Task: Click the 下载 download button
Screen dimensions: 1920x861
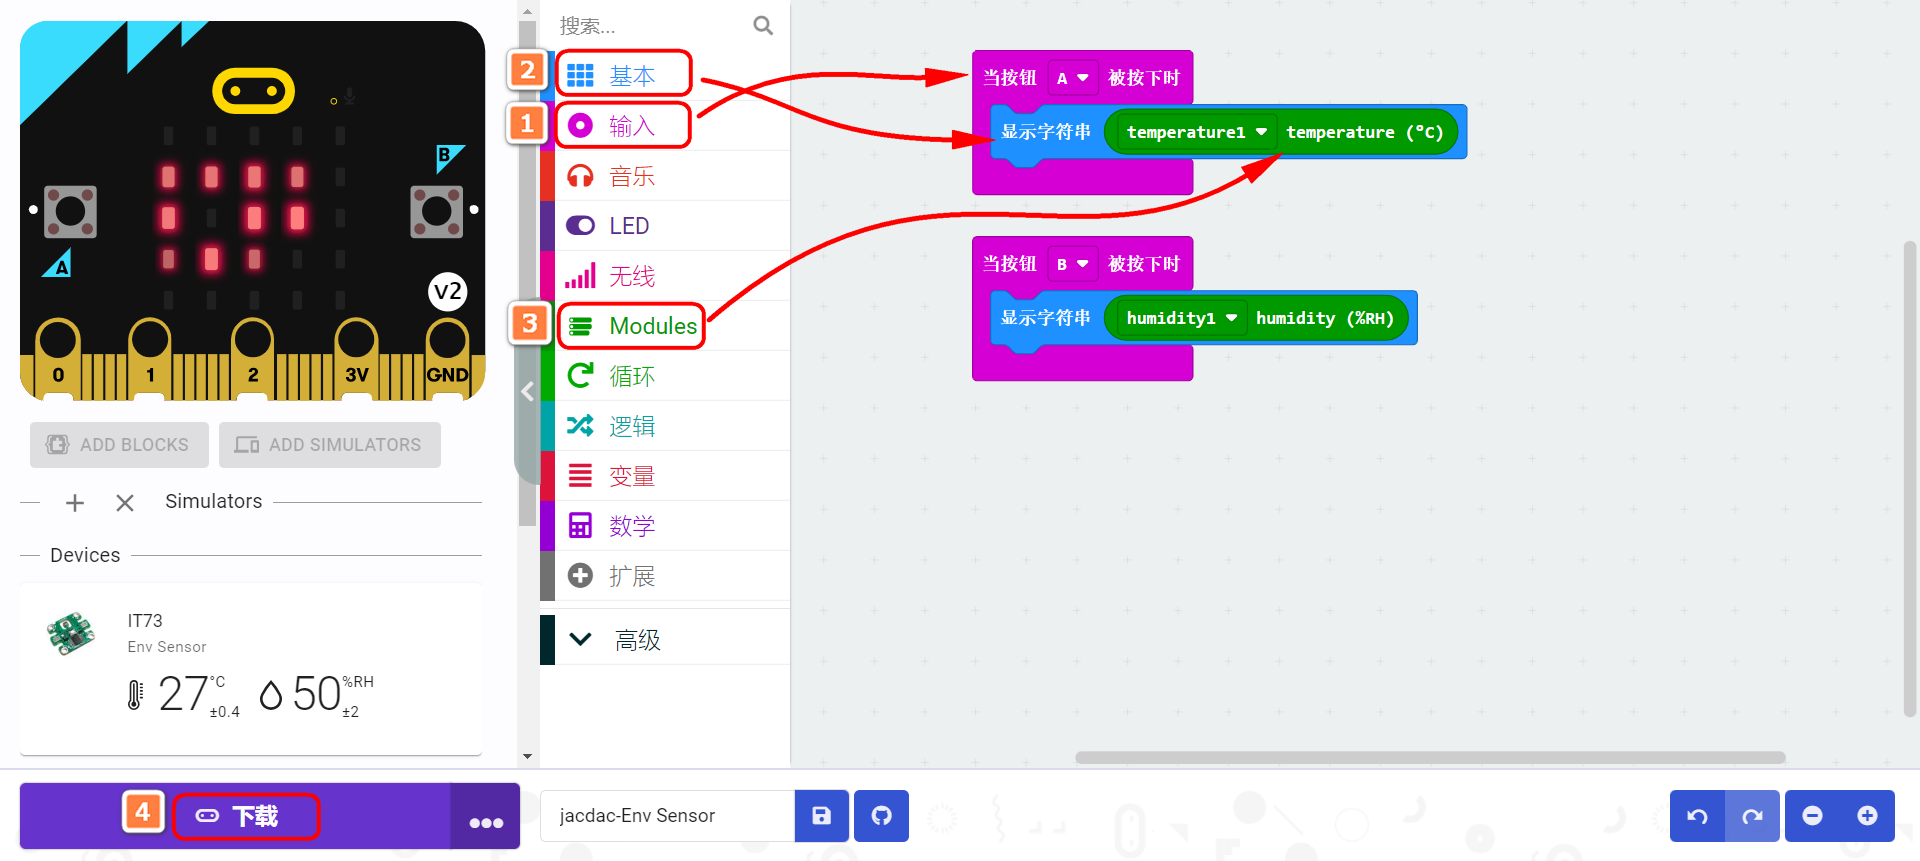Action: click(245, 816)
